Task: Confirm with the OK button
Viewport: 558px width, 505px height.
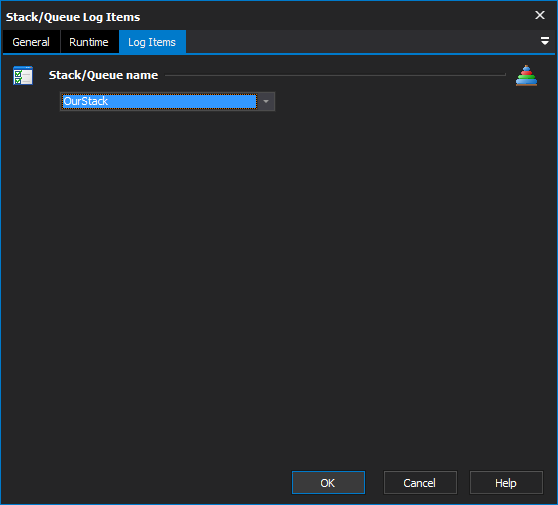Action: 328,483
